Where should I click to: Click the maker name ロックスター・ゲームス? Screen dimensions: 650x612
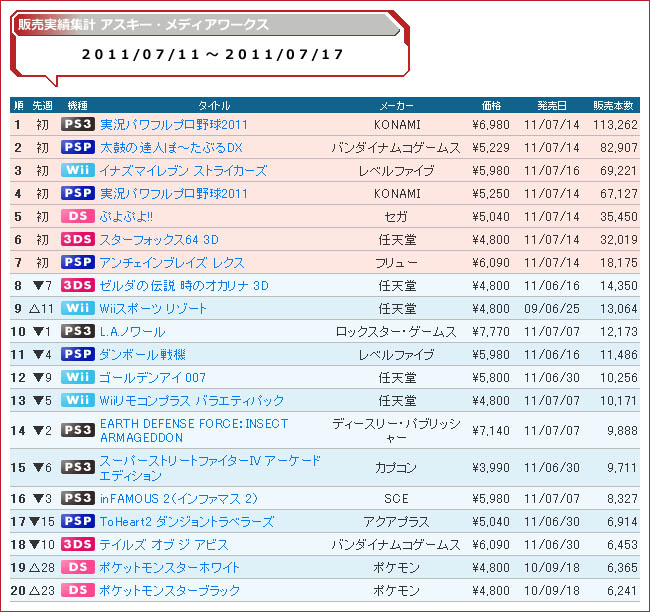(396, 332)
